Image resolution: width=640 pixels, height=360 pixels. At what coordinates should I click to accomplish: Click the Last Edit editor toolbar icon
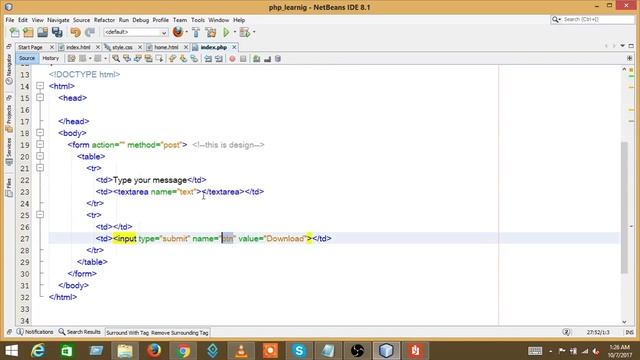point(71,59)
